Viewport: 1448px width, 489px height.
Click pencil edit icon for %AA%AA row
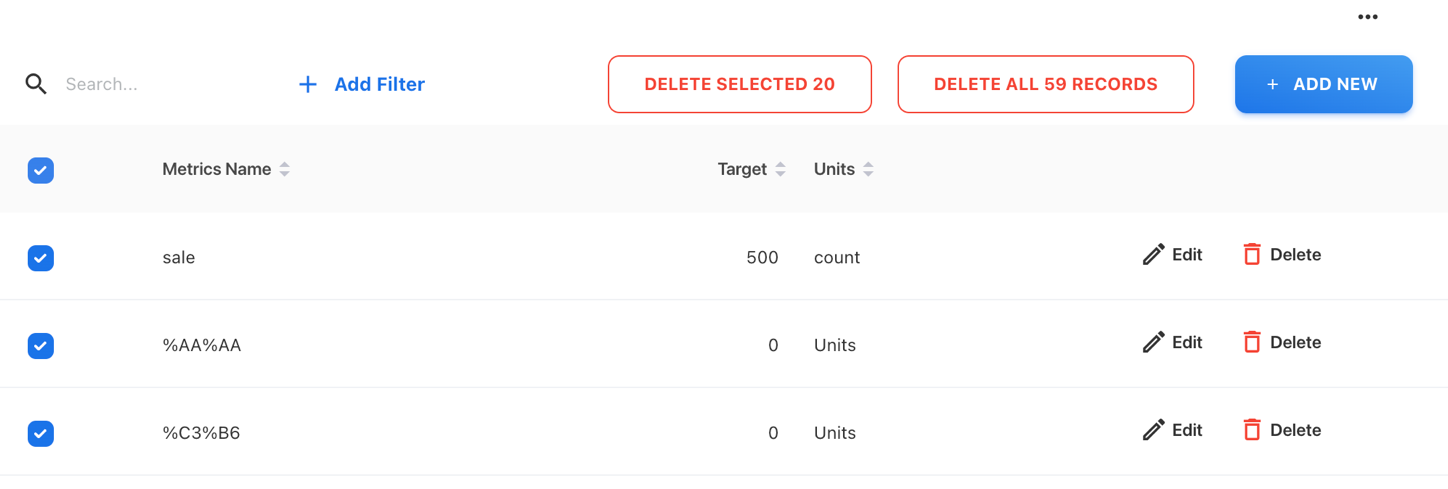tap(1153, 343)
